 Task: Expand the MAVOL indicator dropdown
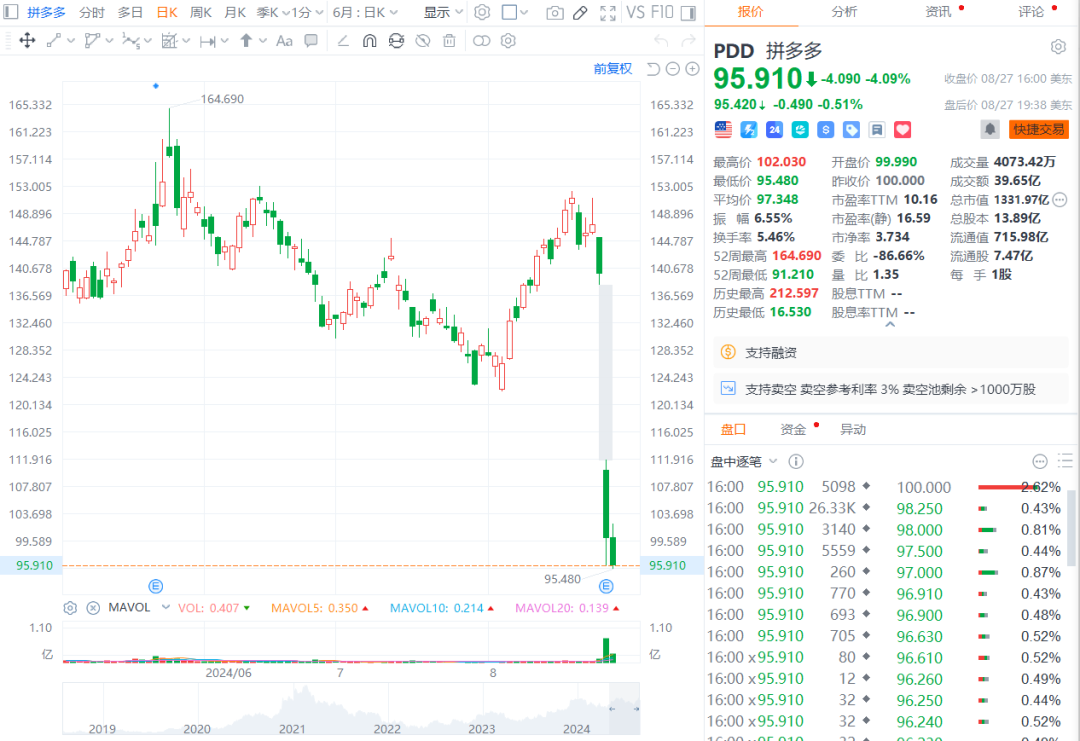(165, 607)
